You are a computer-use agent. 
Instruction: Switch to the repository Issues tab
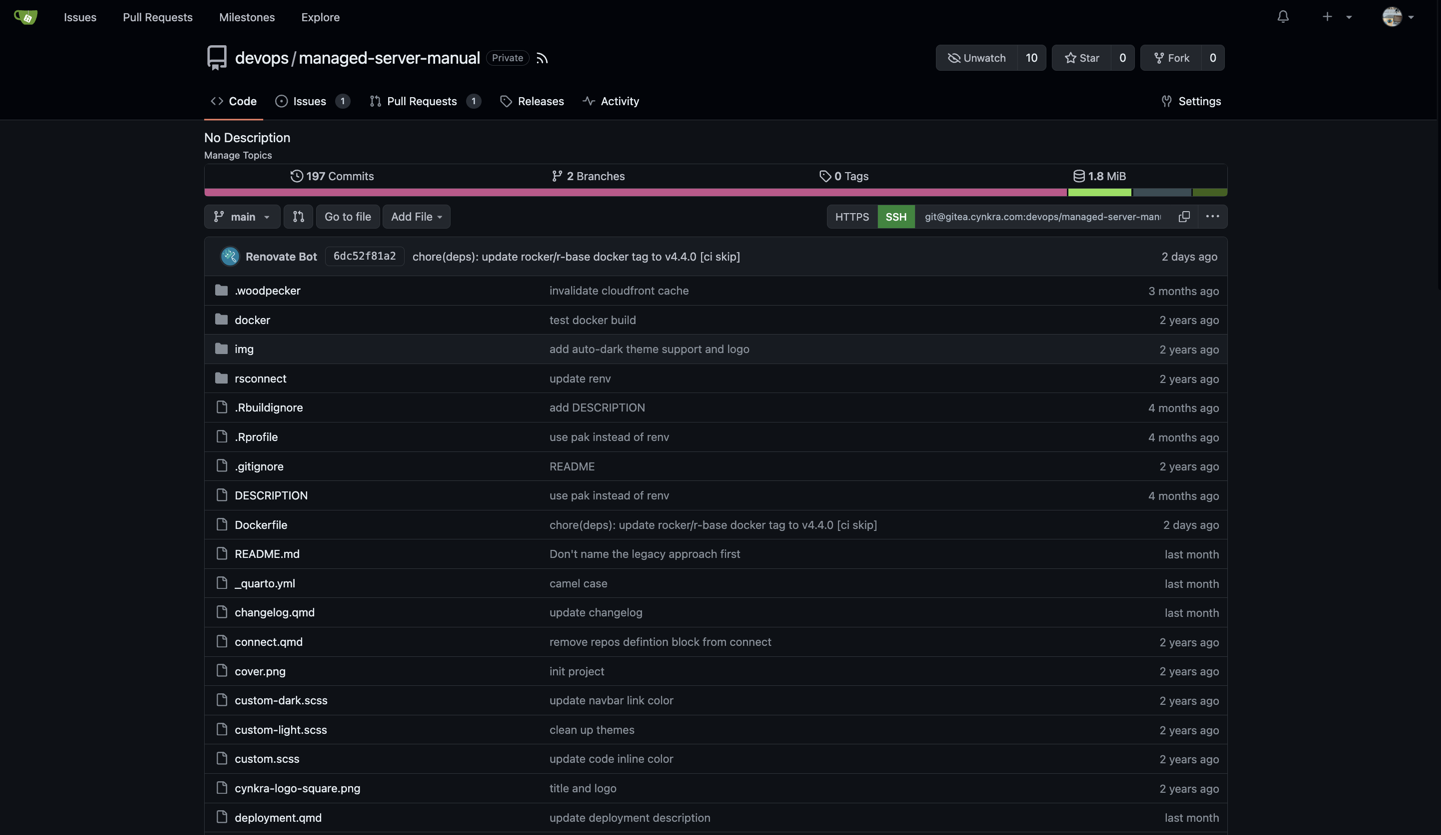tap(309, 102)
